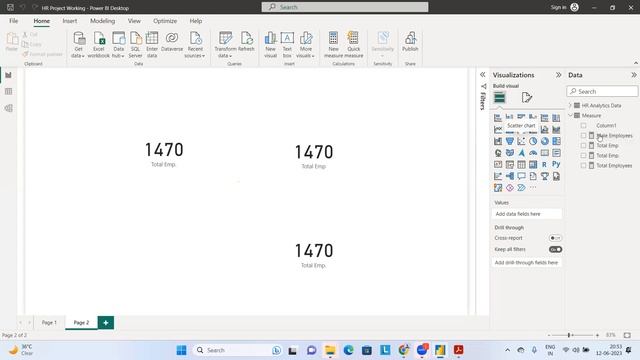Image resolution: width=640 pixels, height=360 pixels.
Task: Switch to the Insert ribbon tab
Action: pos(70,21)
